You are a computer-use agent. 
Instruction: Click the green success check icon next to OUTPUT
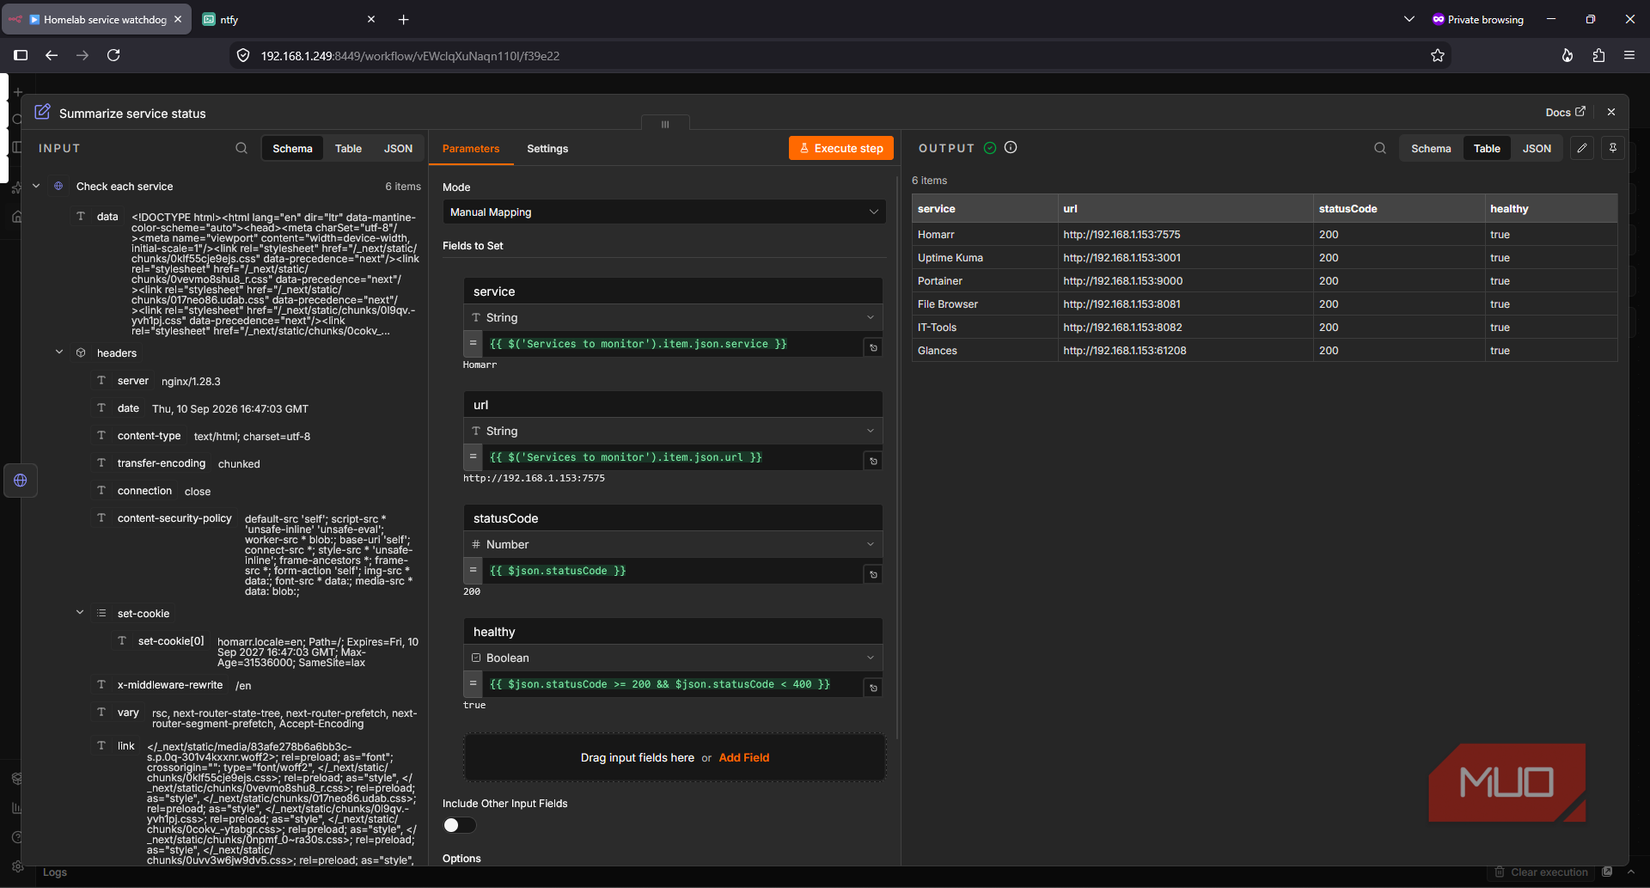pos(990,148)
